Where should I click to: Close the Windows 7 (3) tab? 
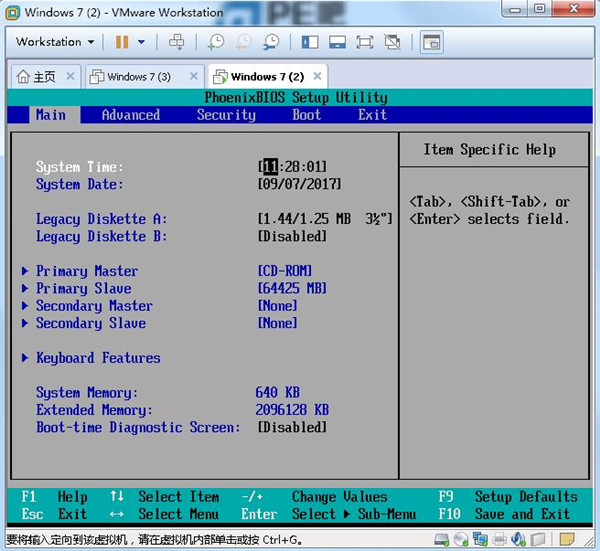194,76
